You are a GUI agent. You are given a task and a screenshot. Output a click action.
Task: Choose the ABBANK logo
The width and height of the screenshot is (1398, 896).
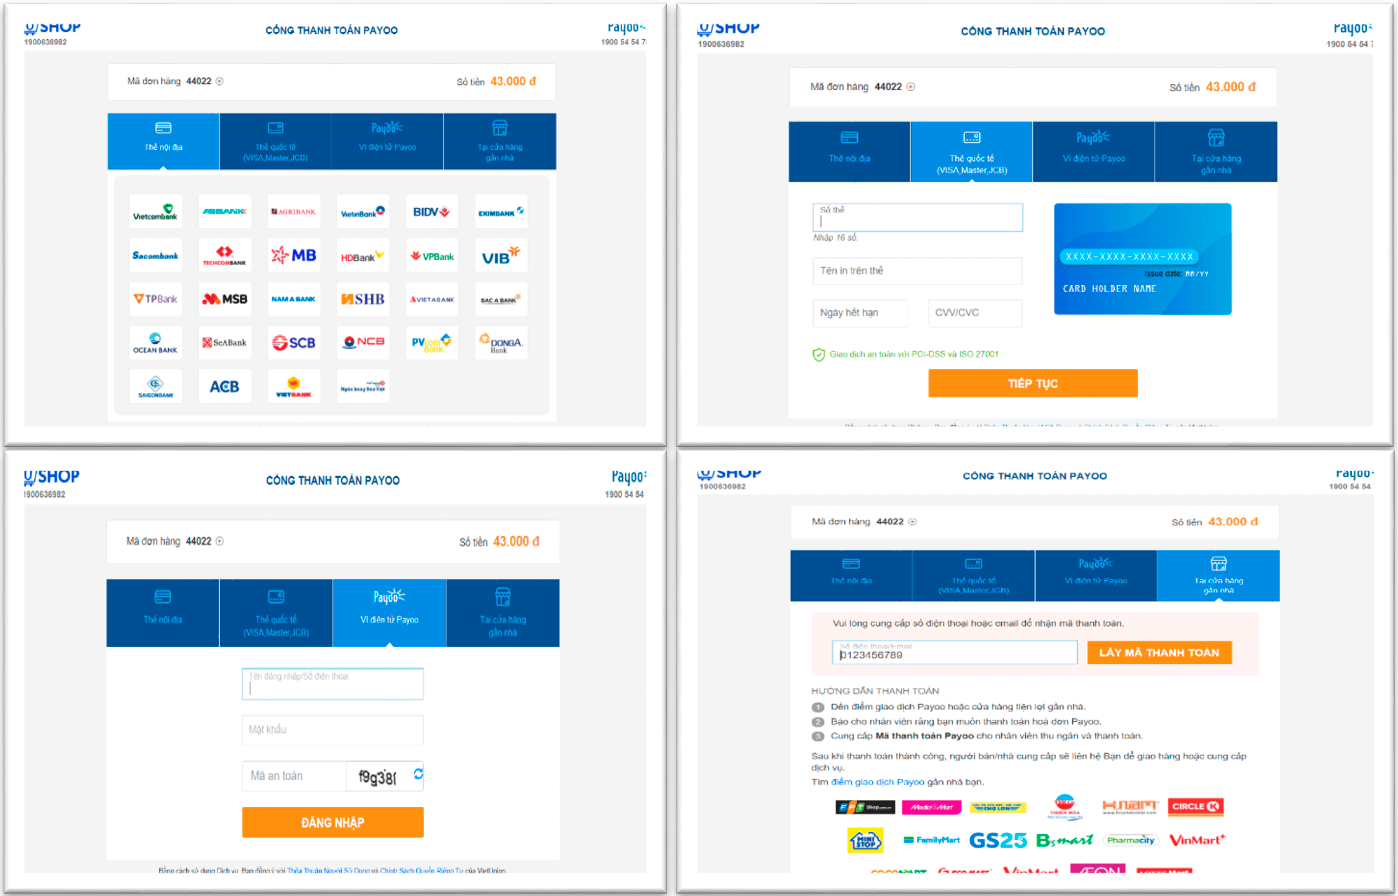(x=225, y=212)
